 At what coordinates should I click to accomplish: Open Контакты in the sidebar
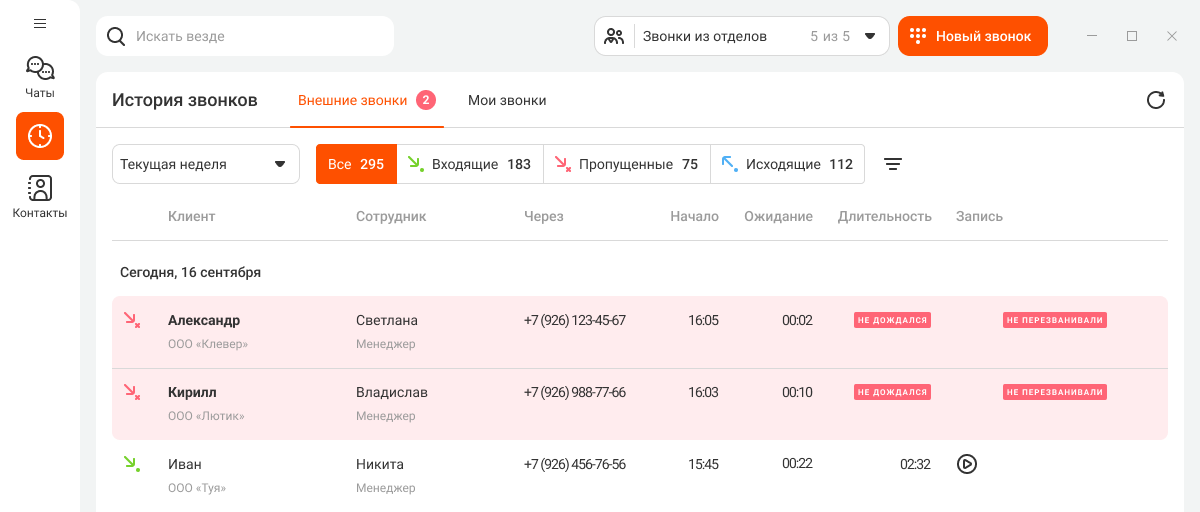pos(40,196)
